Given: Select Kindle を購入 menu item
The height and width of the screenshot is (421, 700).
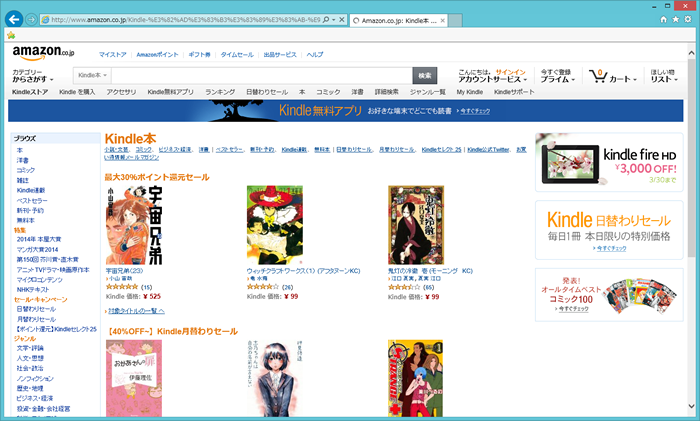Looking at the screenshot, I should point(77,92).
